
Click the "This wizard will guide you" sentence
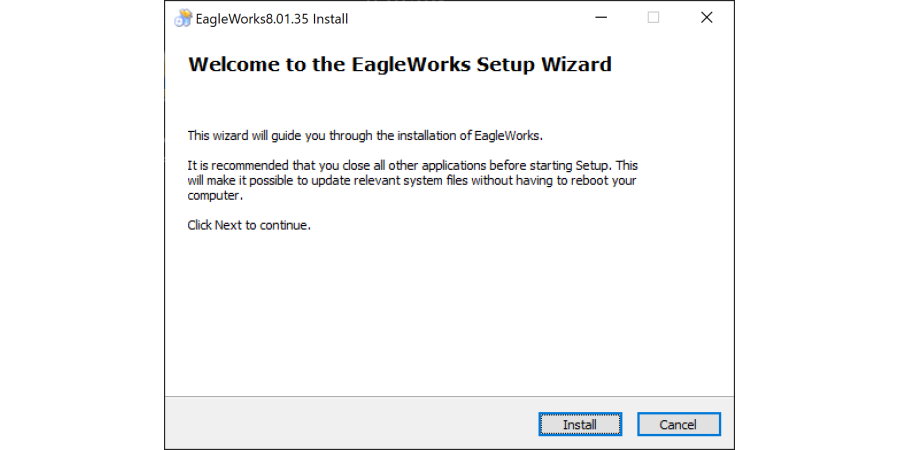(x=365, y=135)
